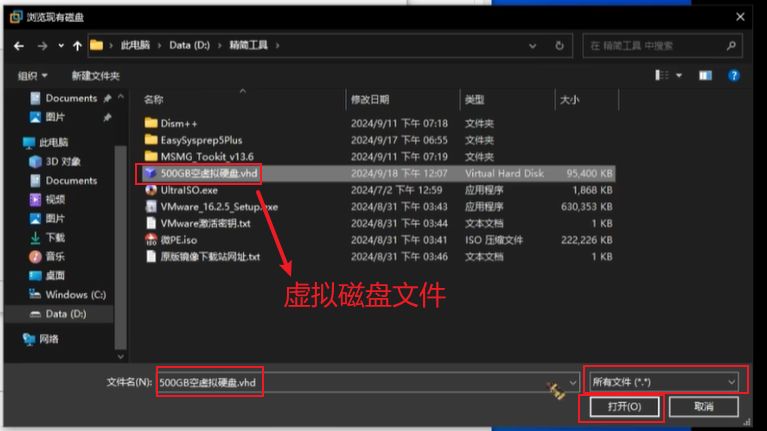Click 新建文件夹 in the toolbar
The width and height of the screenshot is (767, 431).
(x=95, y=76)
